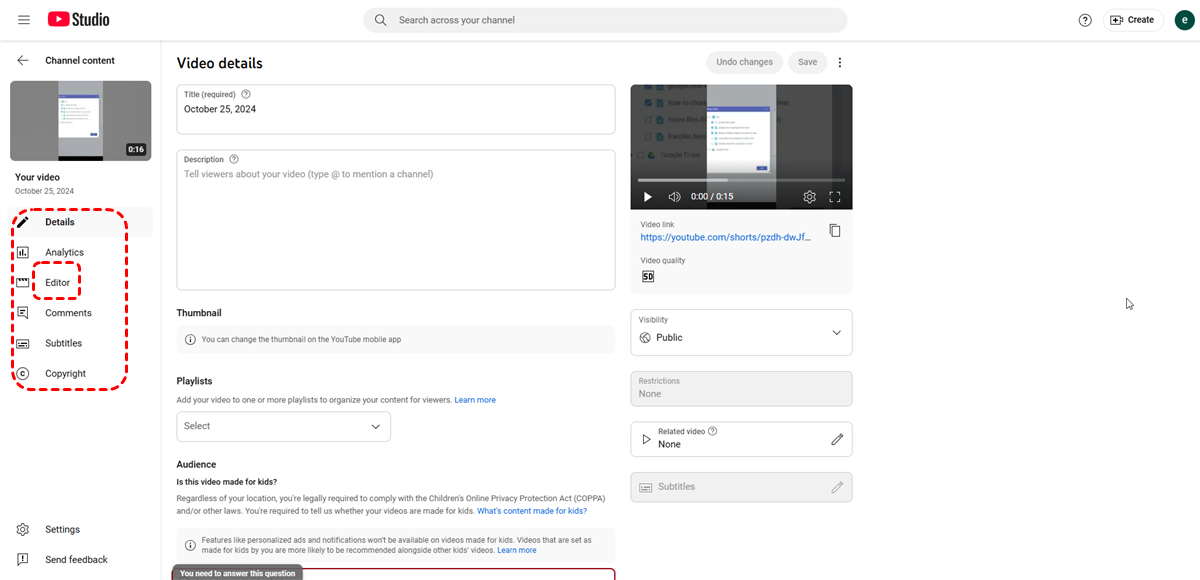Image resolution: width=1200 pixels, height=580 pixels.
Task: Click the Editor film strip icon
Action: tap(23, 283)
